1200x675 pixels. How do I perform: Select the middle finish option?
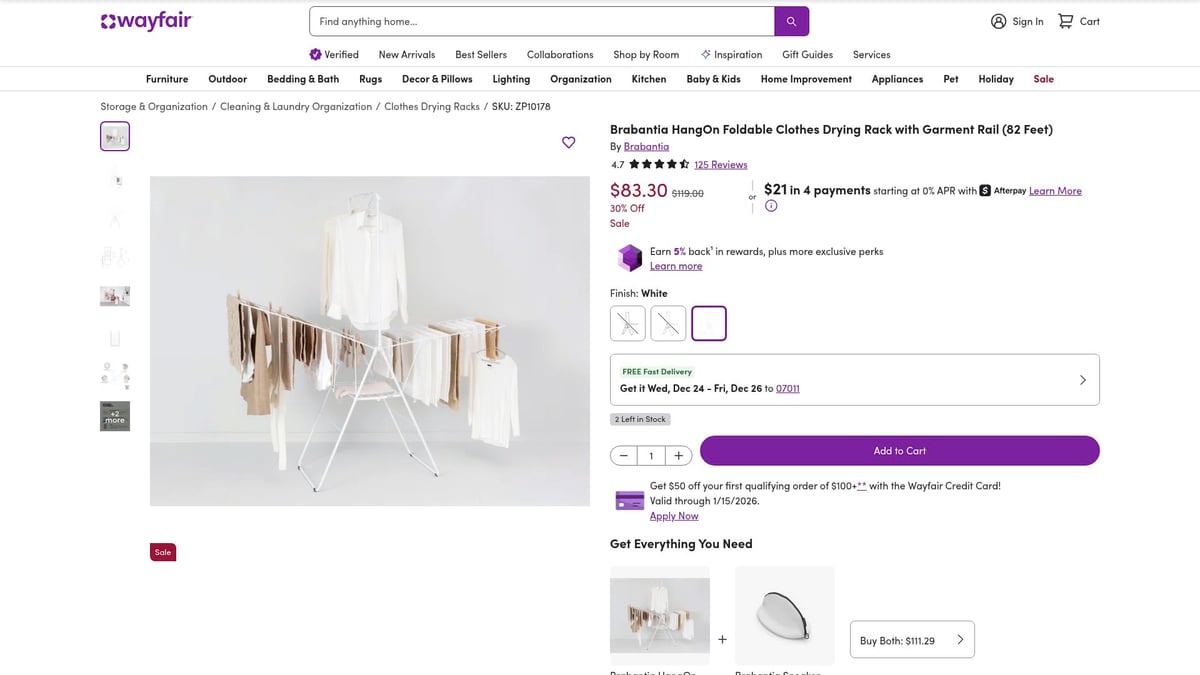click(668, 322)
